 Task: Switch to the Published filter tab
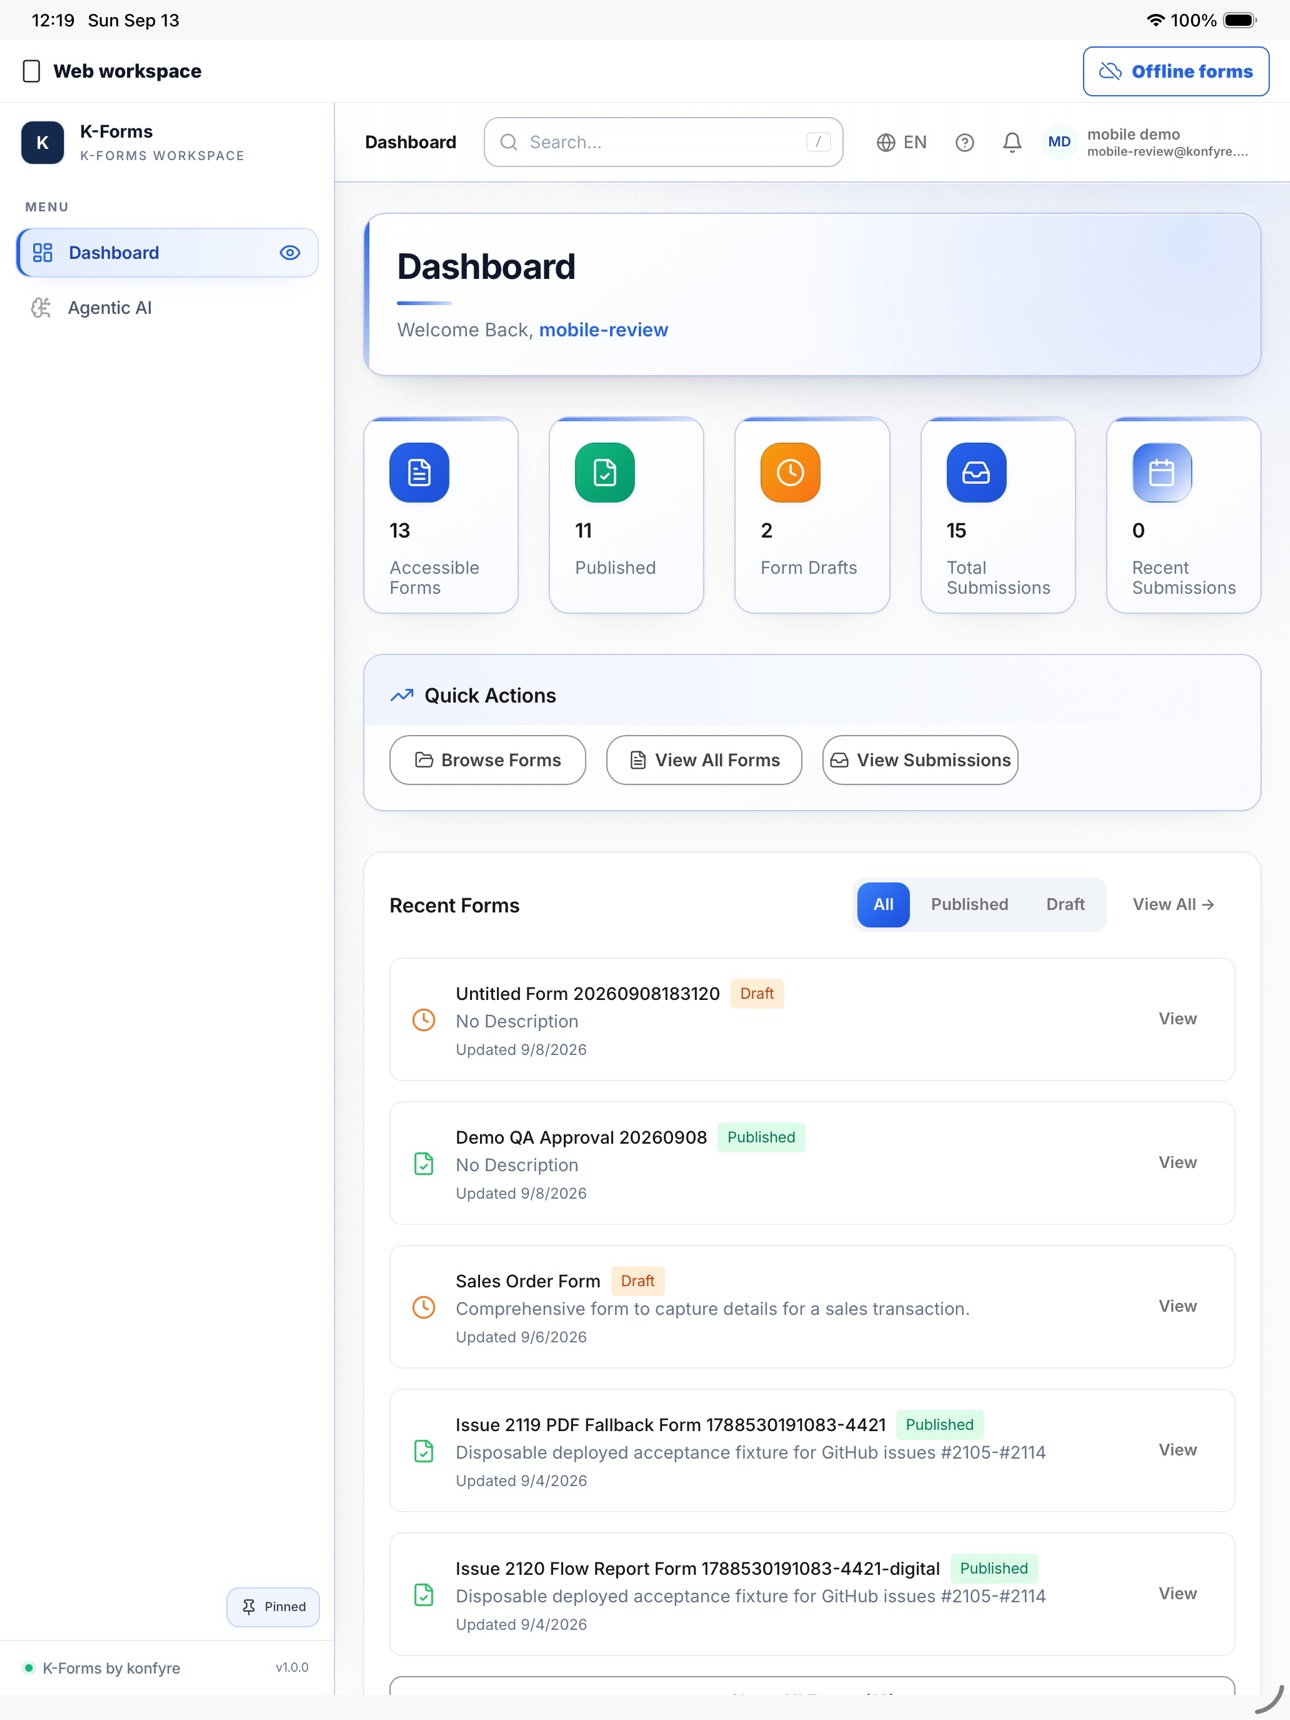969,905
